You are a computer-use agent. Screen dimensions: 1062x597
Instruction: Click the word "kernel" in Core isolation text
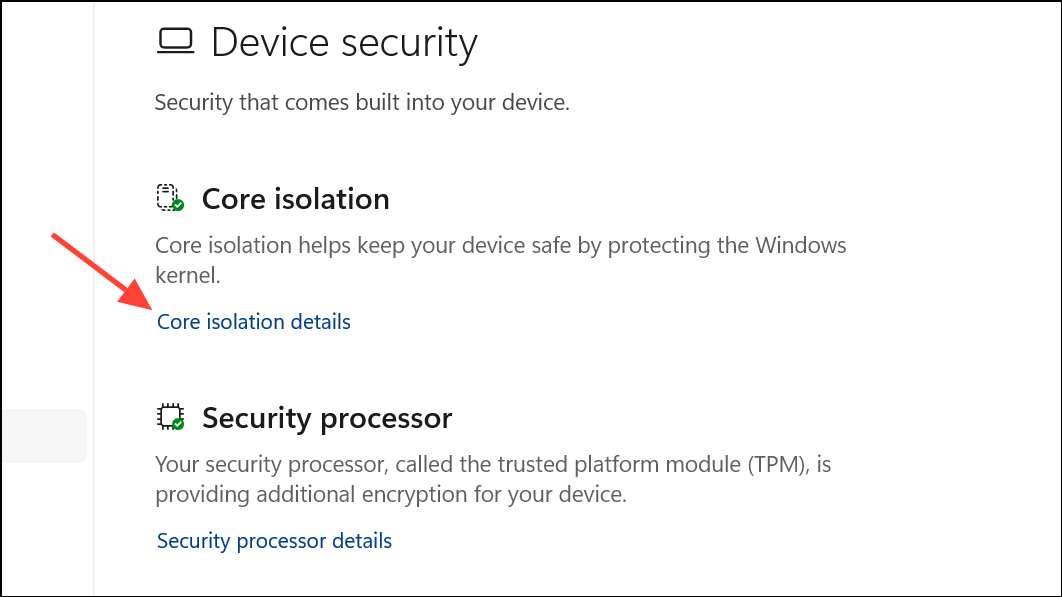188,273
